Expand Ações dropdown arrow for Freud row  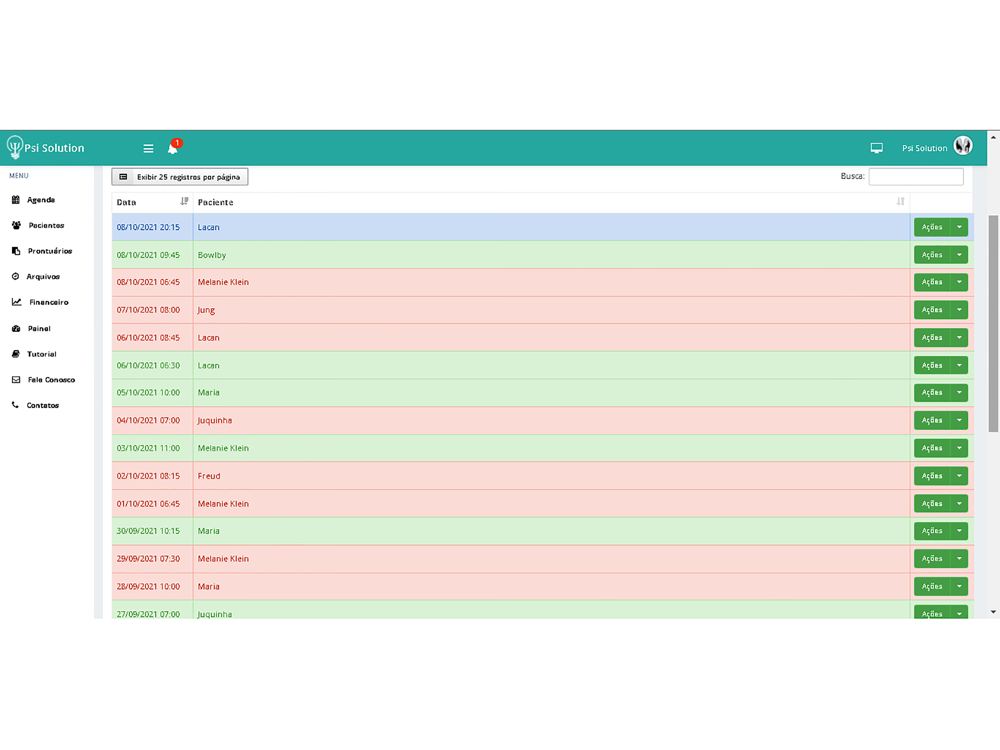coord(959,476)
